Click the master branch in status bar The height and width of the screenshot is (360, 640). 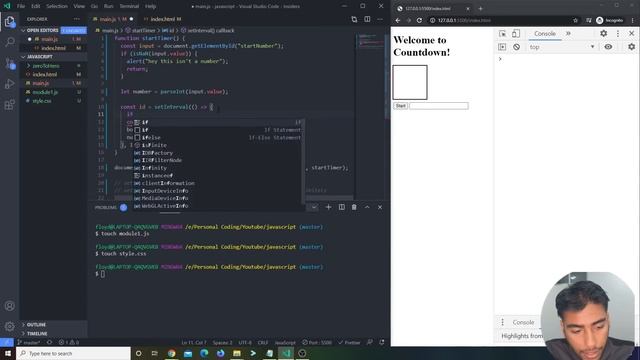(x=29, y=342)
